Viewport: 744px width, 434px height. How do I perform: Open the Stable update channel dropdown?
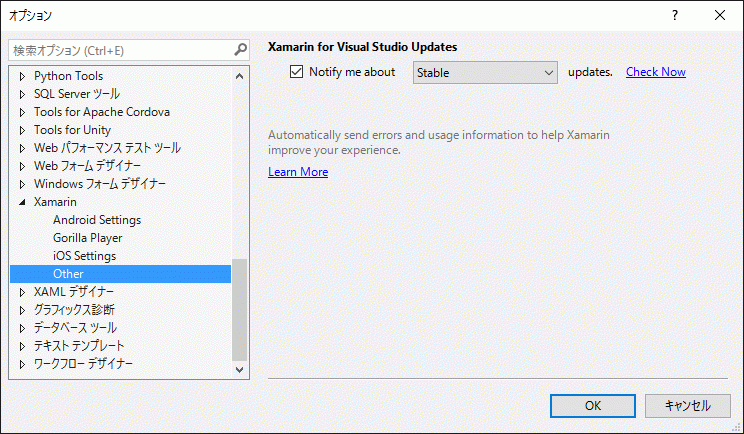point(485,73)
